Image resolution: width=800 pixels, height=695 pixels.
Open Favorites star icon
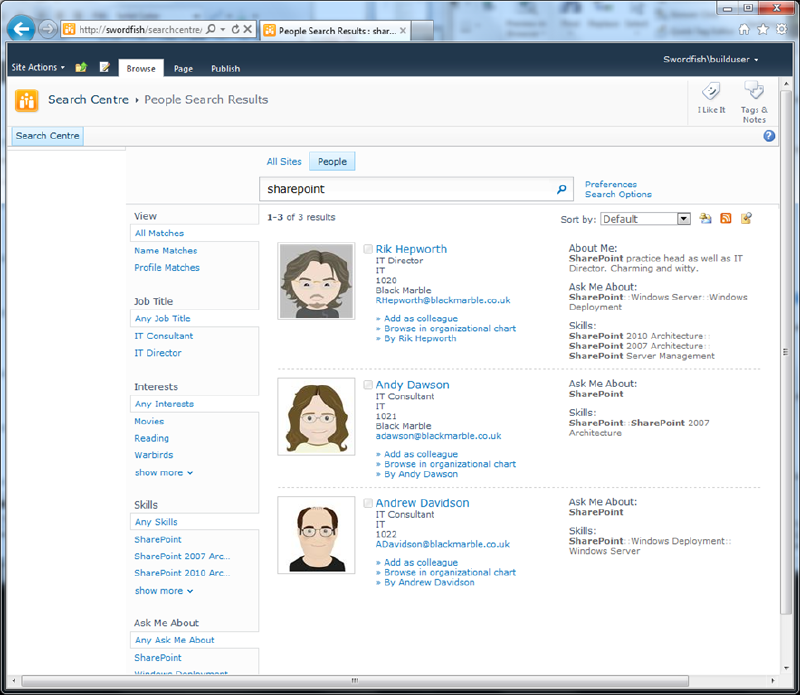[763, 29]
